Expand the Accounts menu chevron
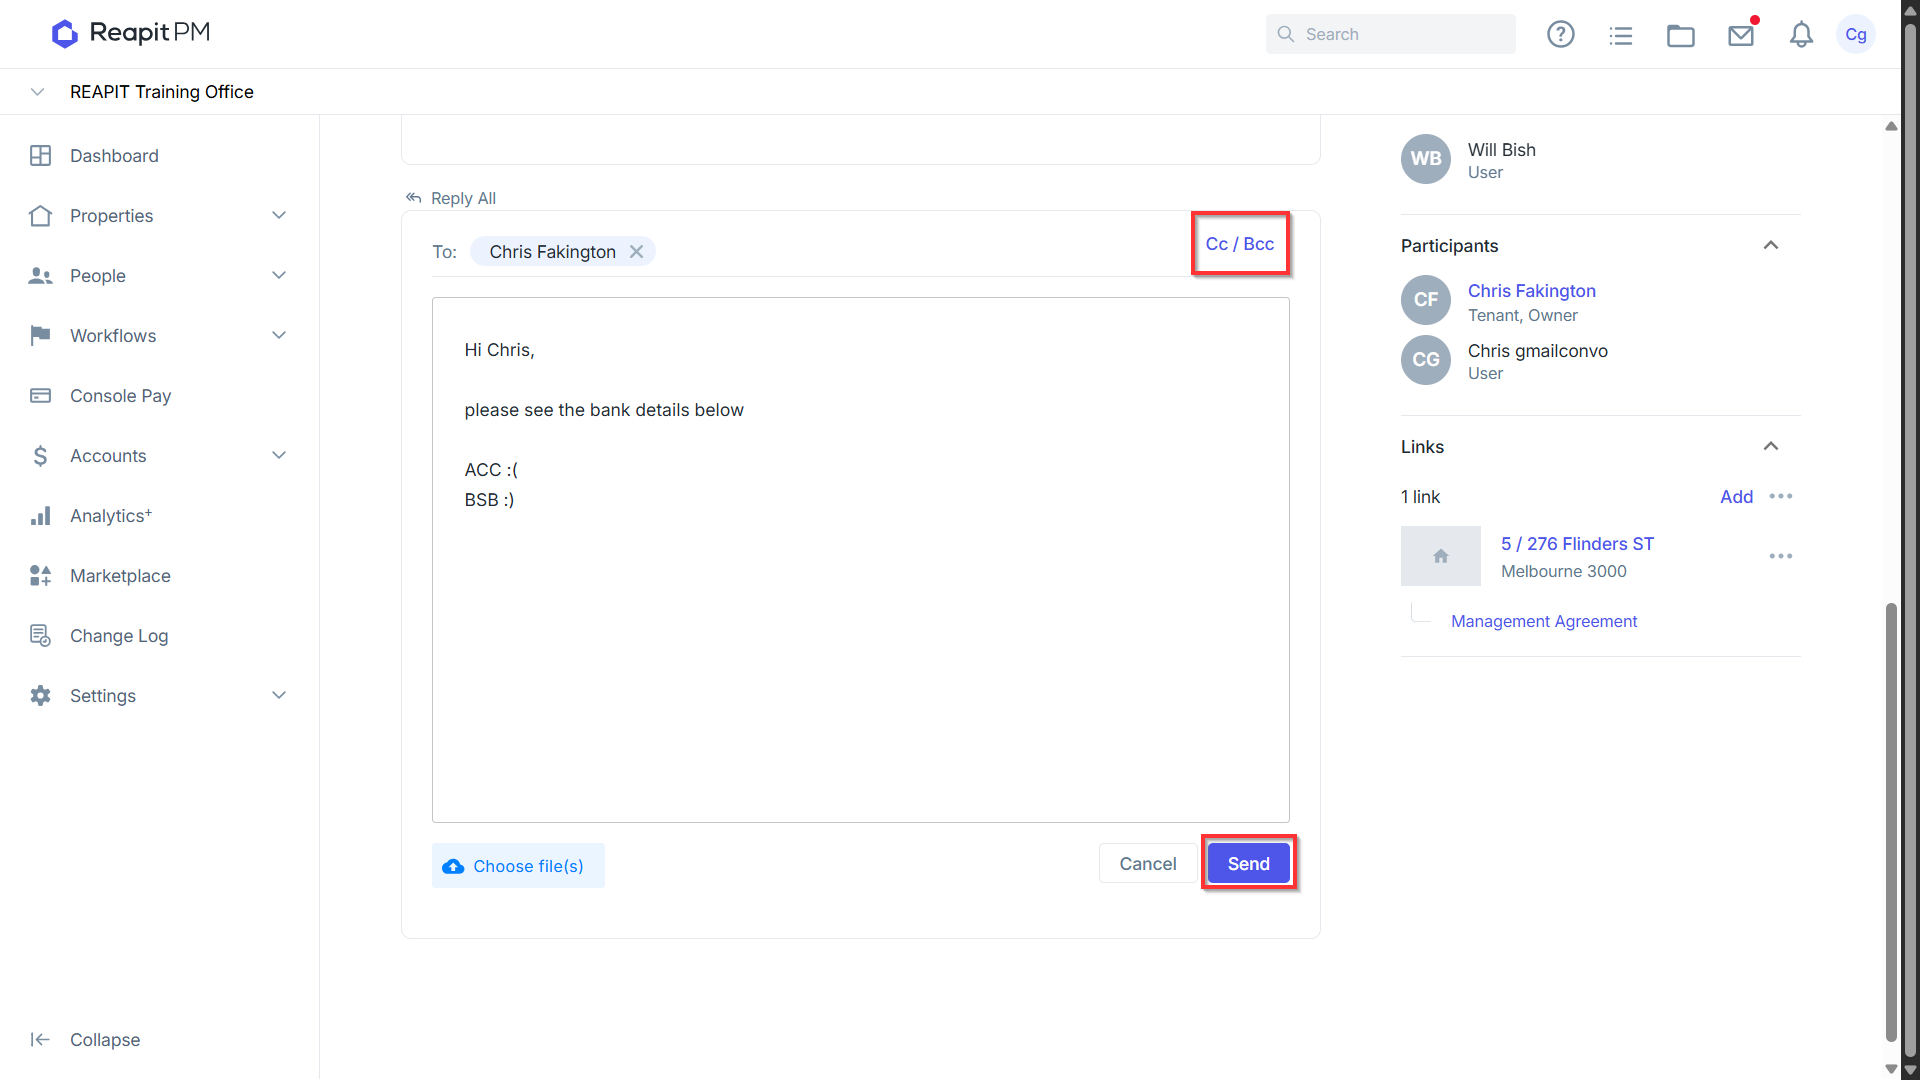The width and height of the screenshot is (1920, 1080). [279, 456]
